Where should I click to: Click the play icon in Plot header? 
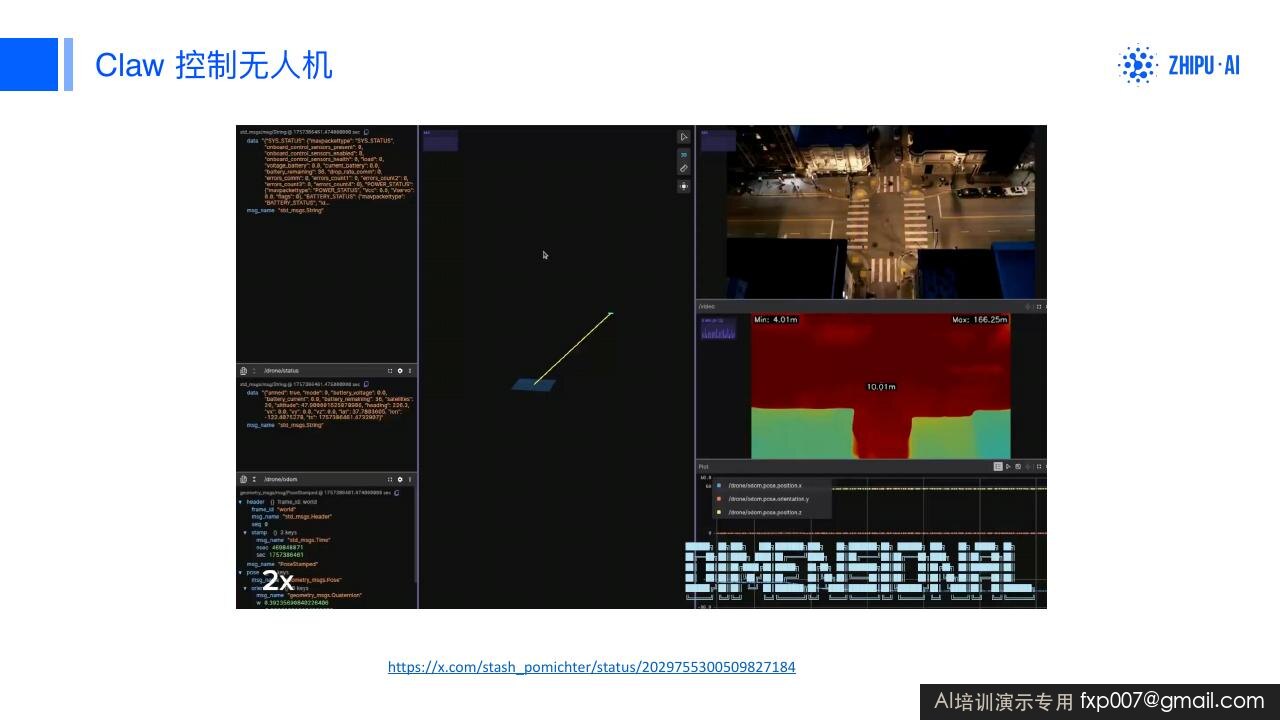click(x=1008, y=467)
